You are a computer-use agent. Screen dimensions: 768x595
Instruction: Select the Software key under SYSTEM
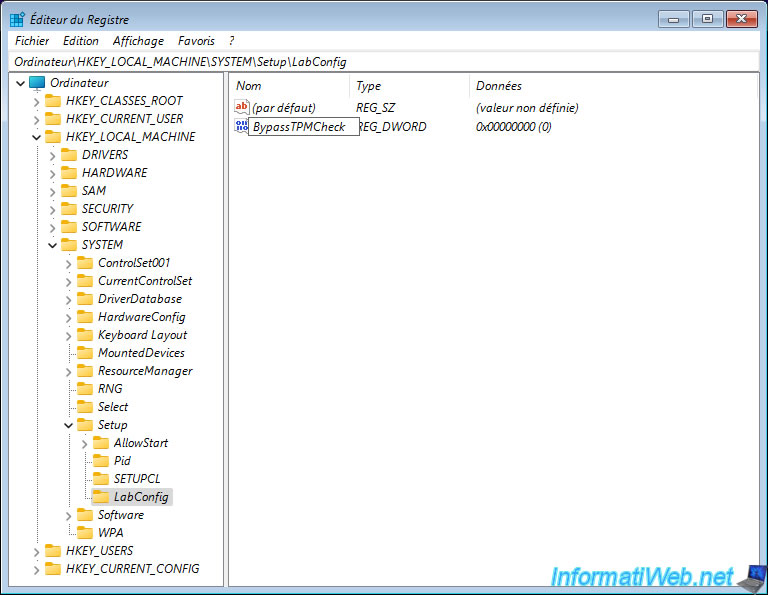(x=121, y=515)
